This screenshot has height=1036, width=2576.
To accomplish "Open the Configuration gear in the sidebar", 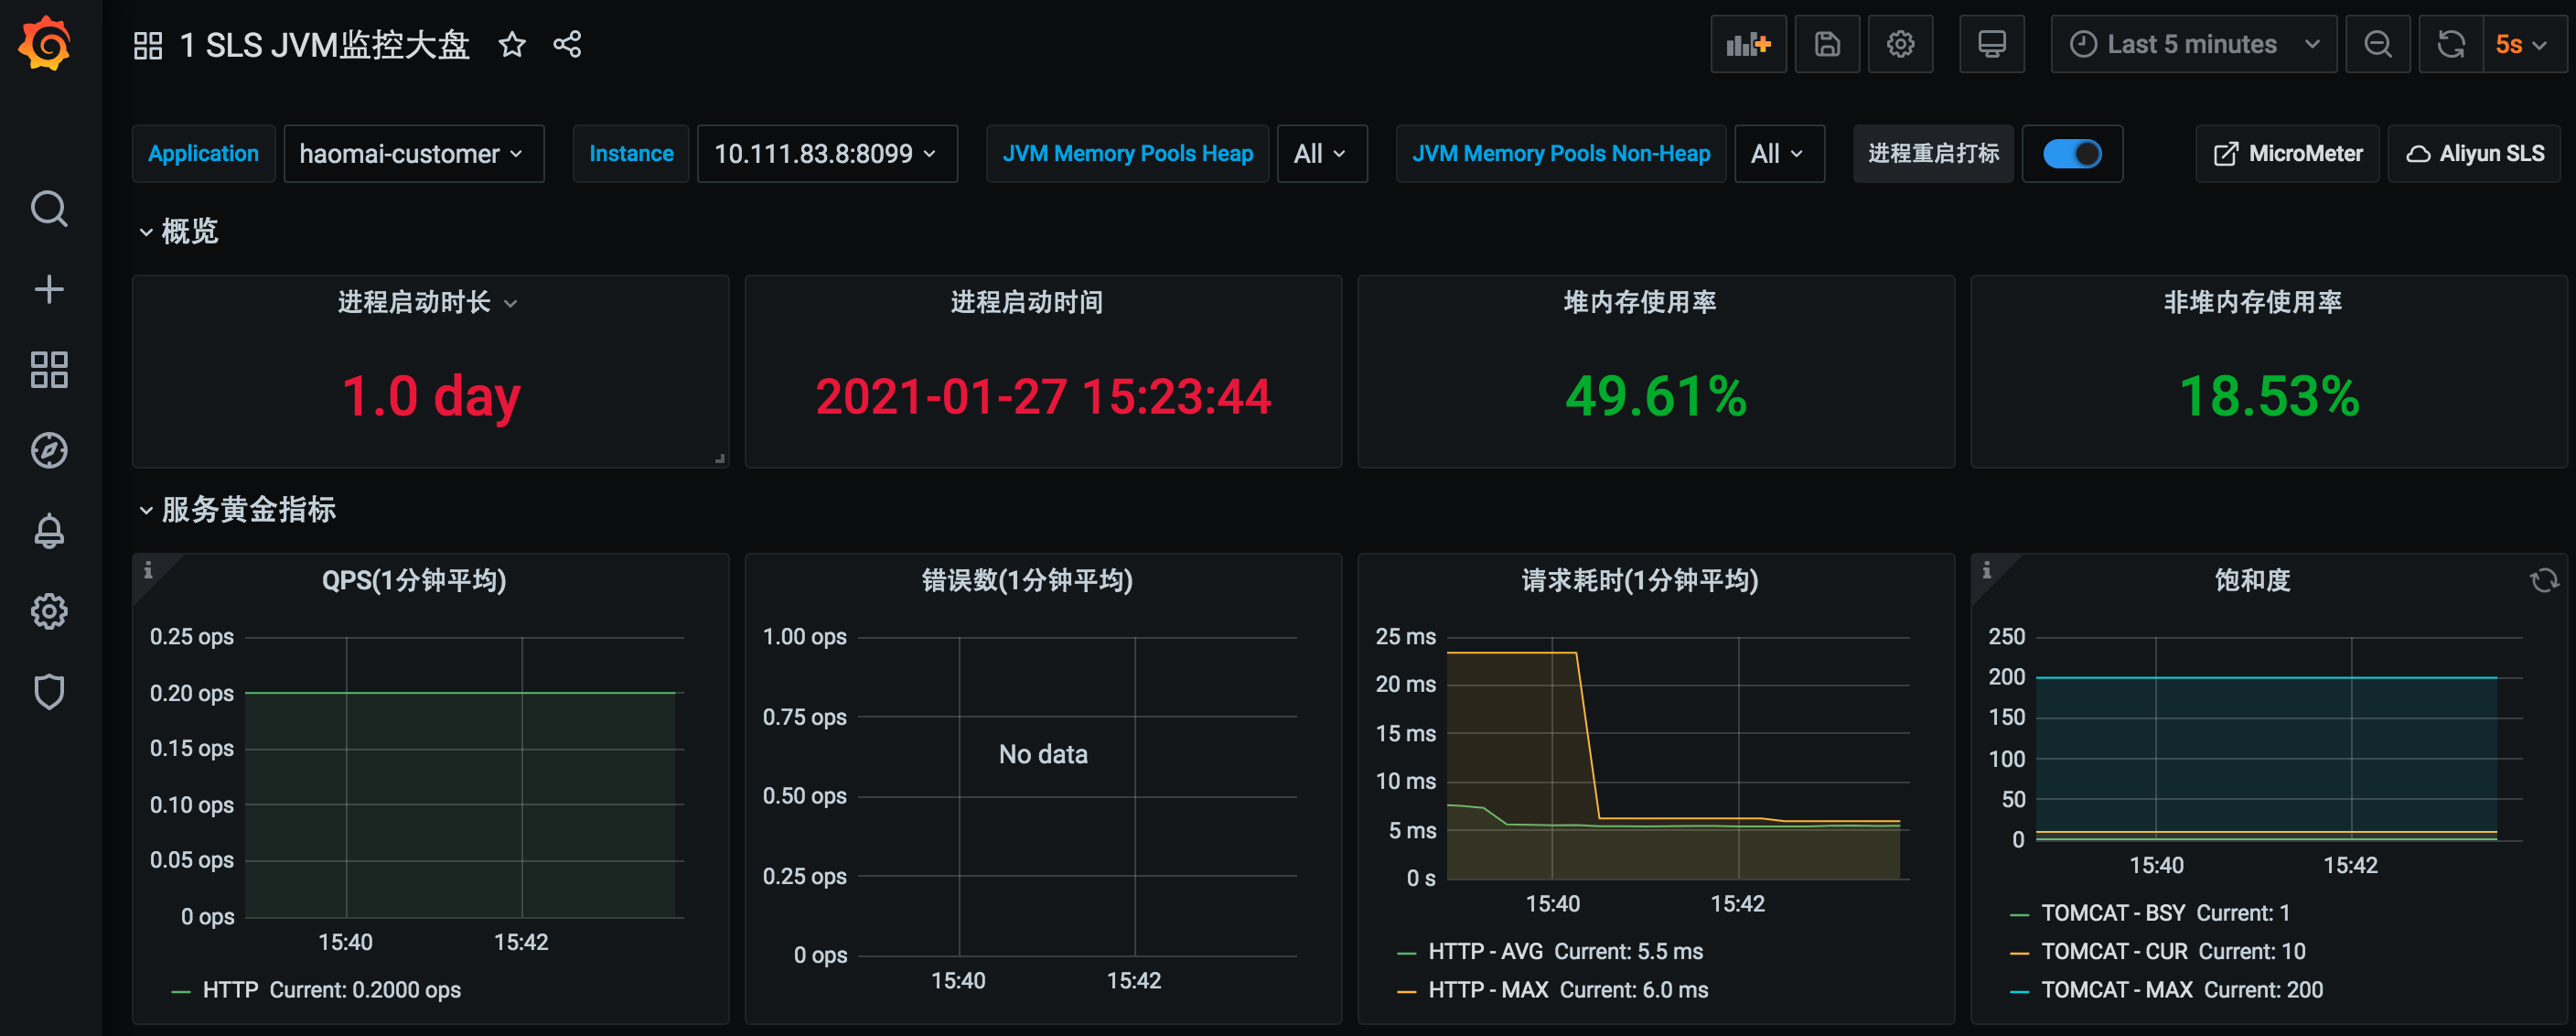I will [49, 611].
